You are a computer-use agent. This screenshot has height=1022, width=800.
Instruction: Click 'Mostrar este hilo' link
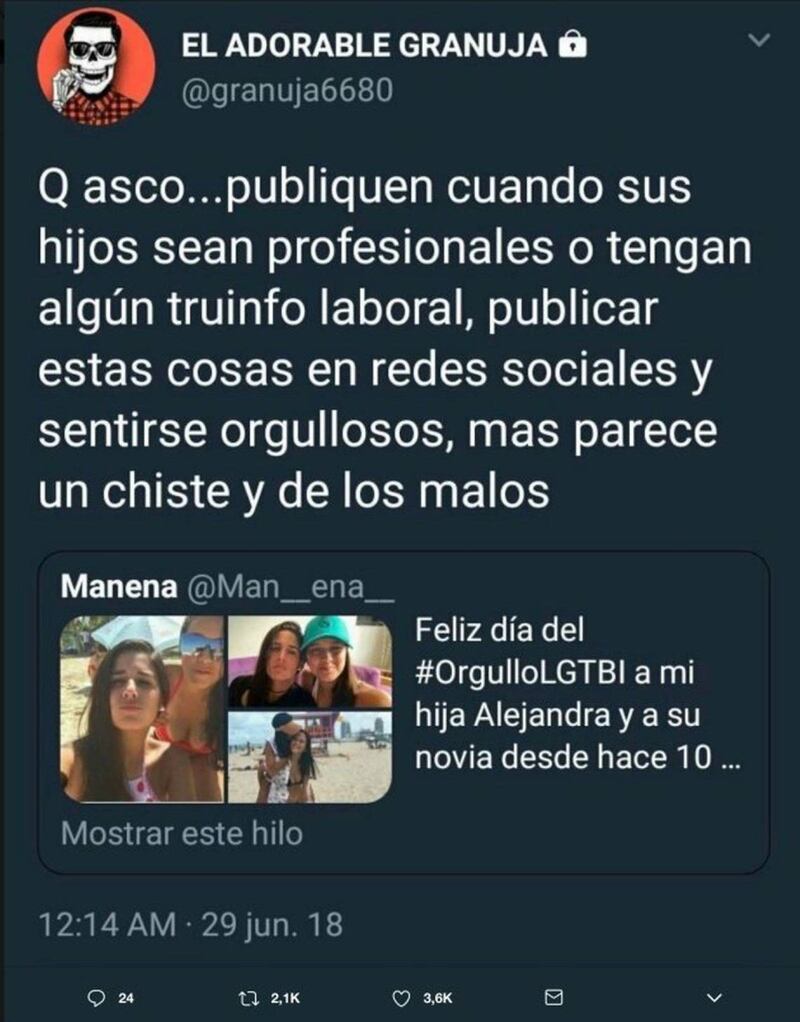(182, 833)
